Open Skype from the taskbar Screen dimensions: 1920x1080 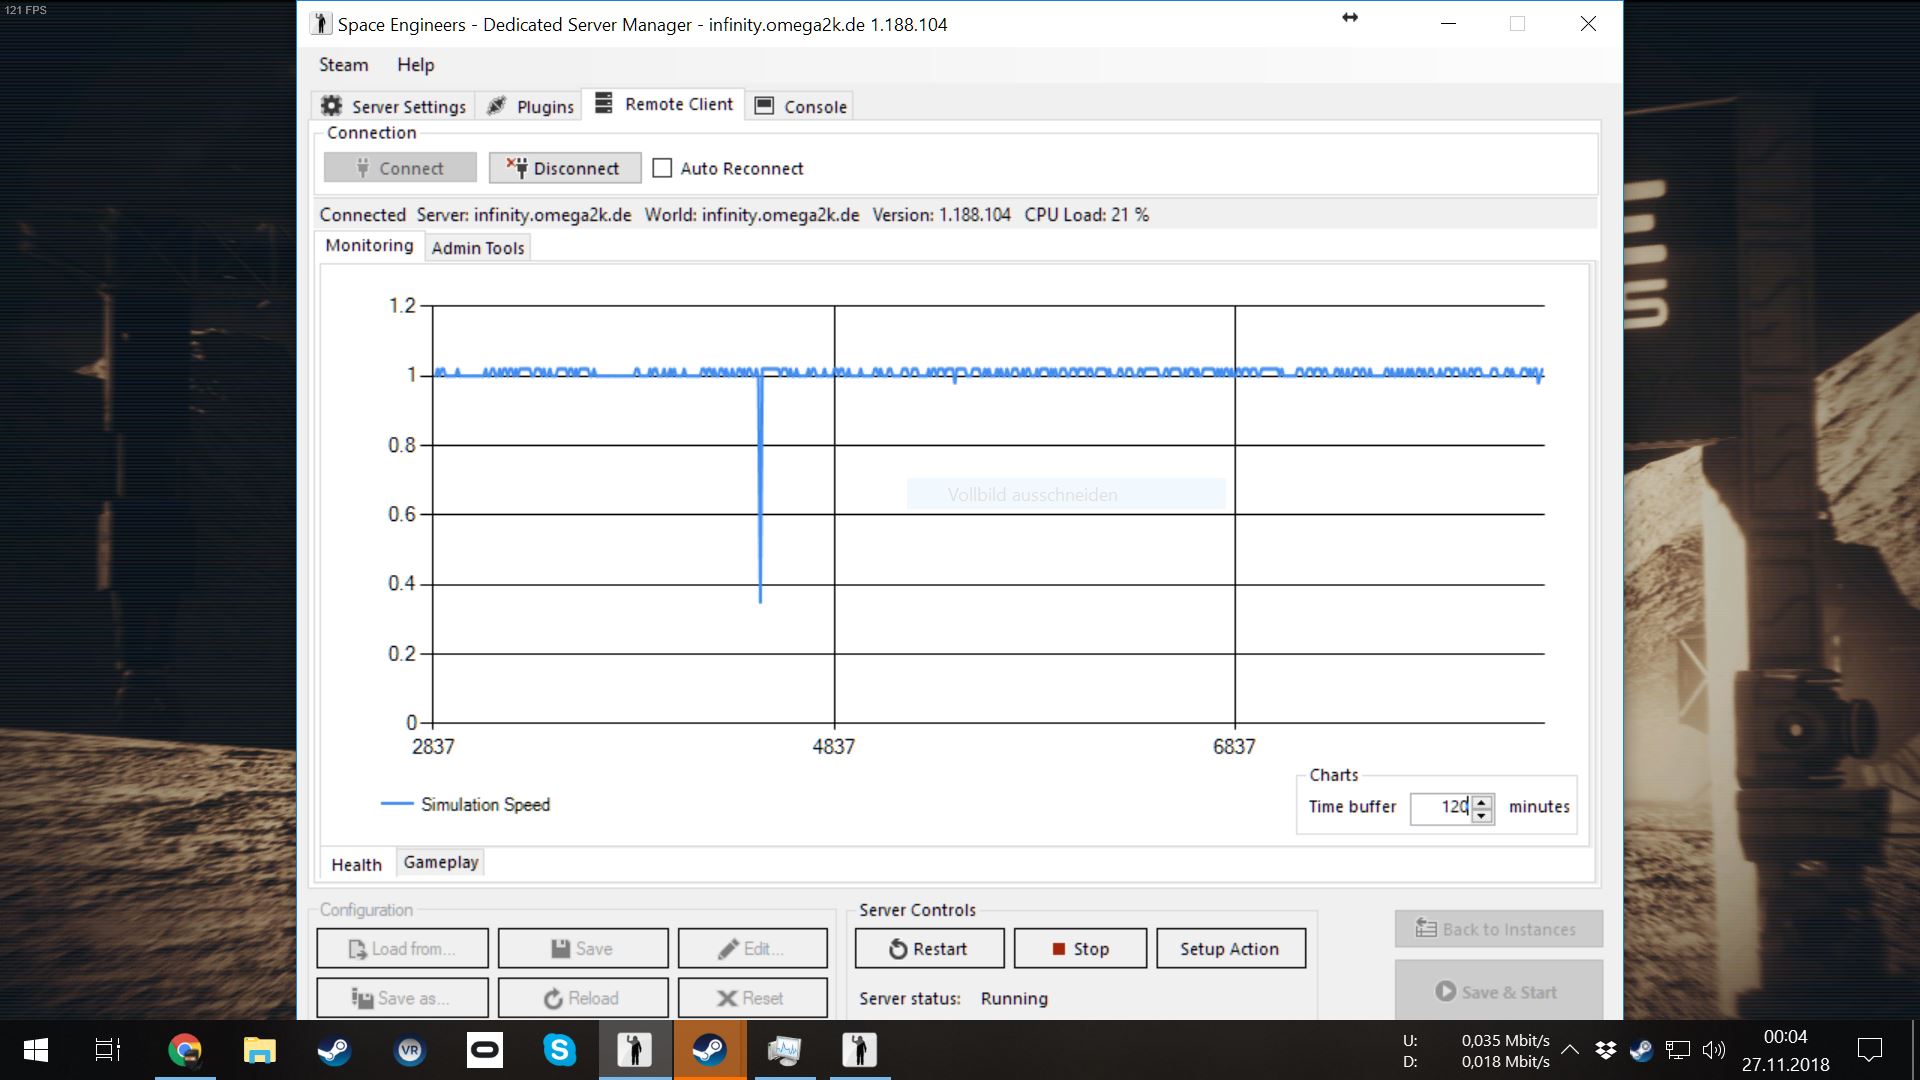559,1050
